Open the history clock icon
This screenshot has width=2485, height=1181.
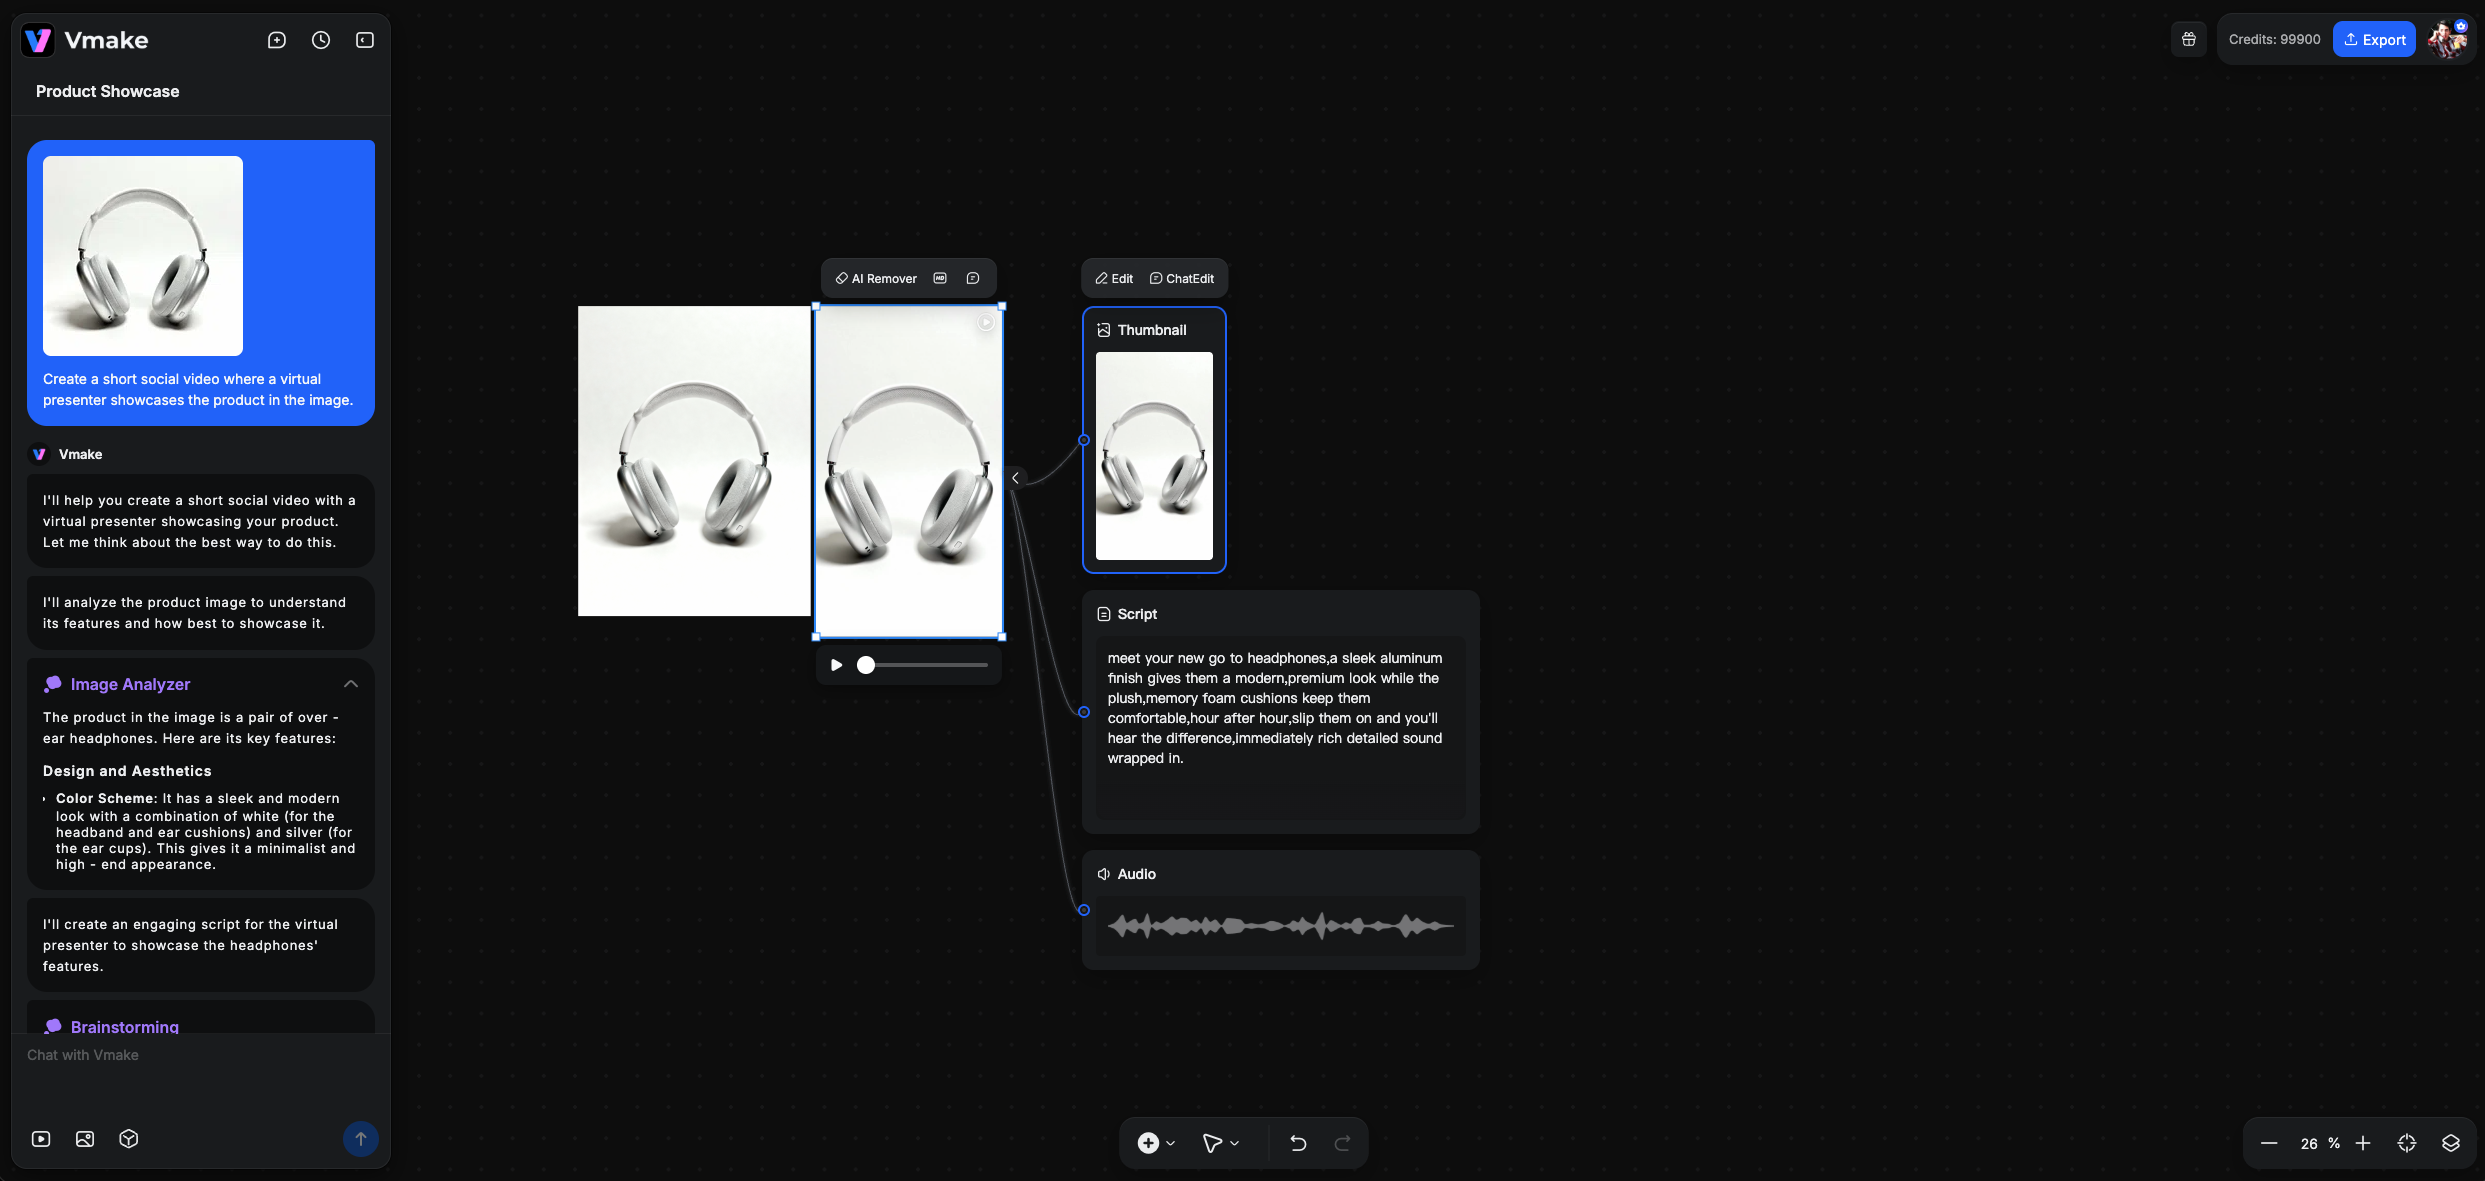click(x=321, y=40)
